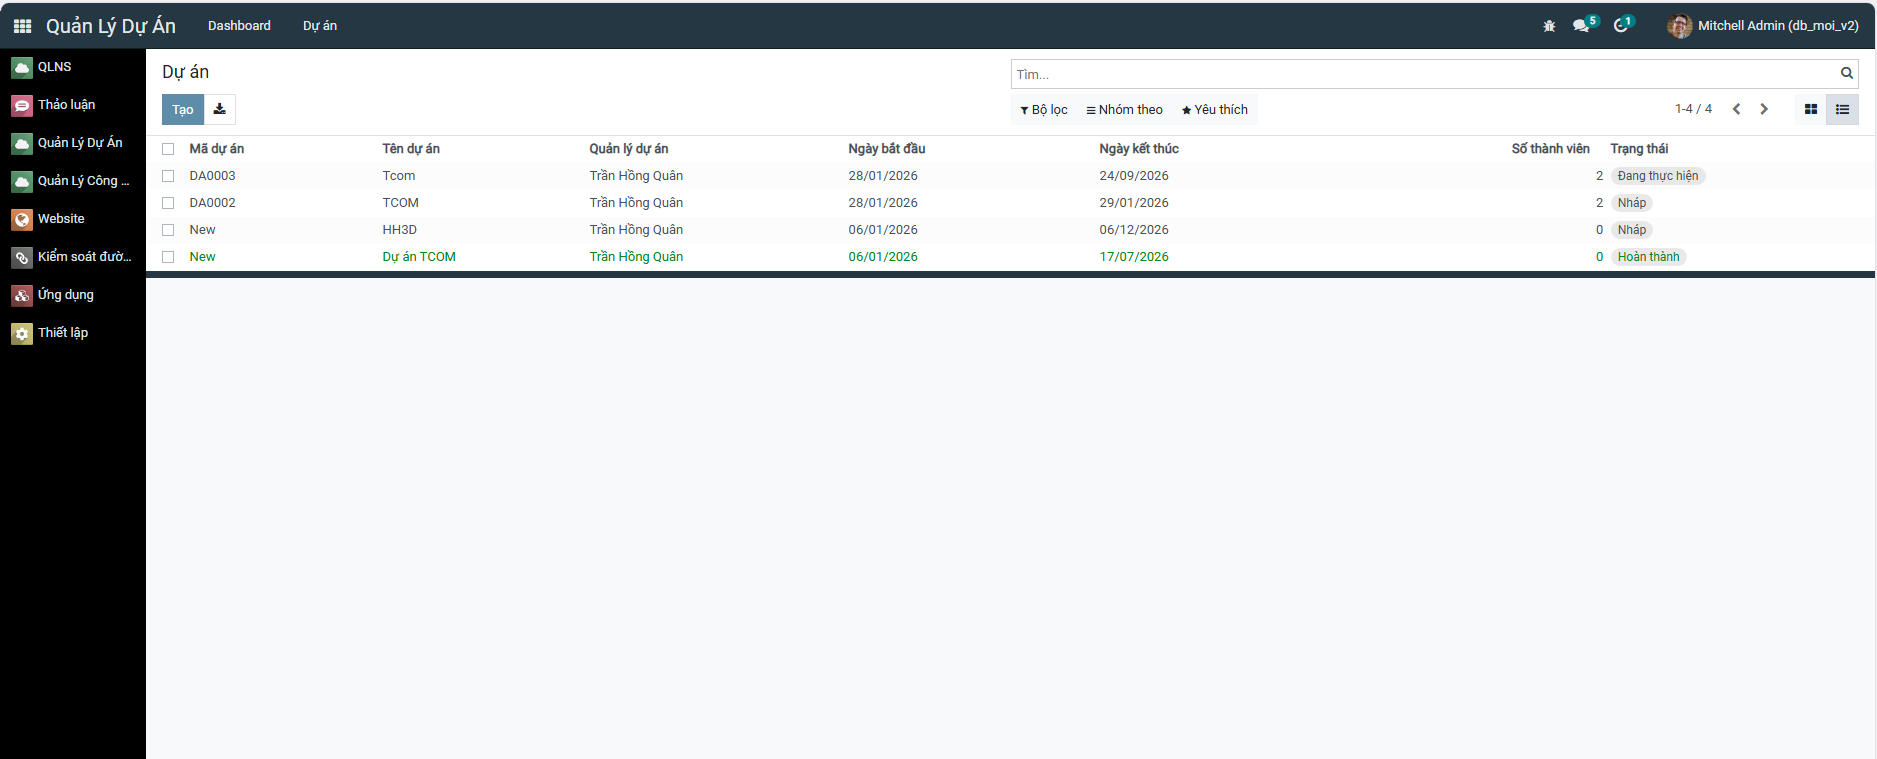Open the Ứng dụng apps icon

[22, 296]
